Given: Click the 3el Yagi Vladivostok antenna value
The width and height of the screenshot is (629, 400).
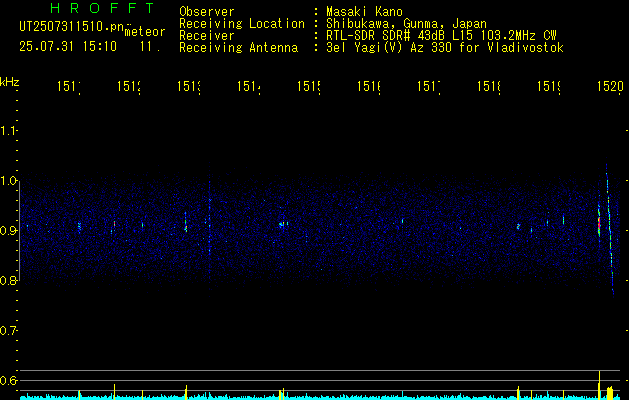Looking at the screenshot, I should coord(445,48).
